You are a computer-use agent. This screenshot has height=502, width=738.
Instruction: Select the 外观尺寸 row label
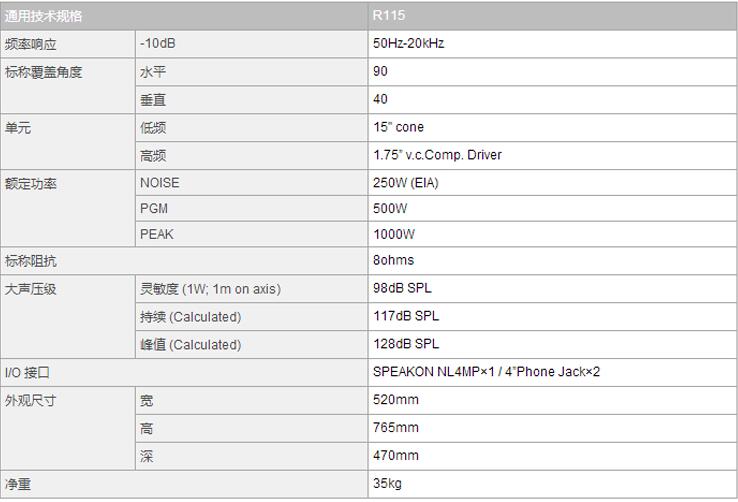click(31, 400)
